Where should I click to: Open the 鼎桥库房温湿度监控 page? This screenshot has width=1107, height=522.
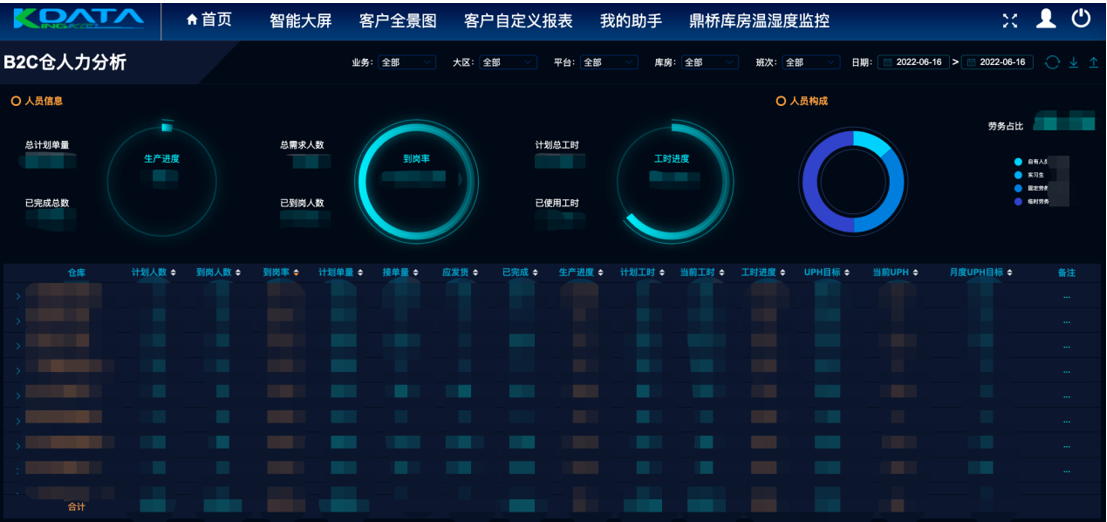(x=759, y=20)
